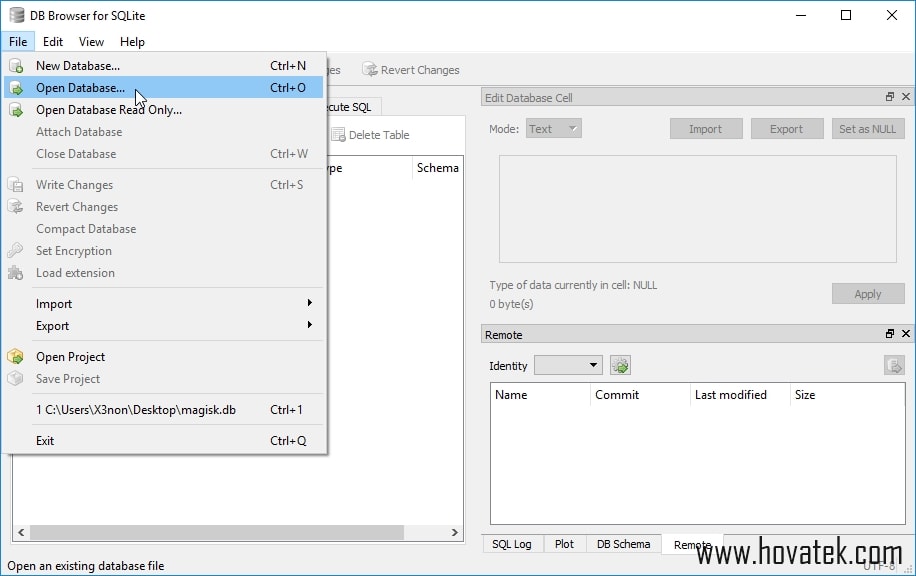Open the View menu

tap(91, 41)
